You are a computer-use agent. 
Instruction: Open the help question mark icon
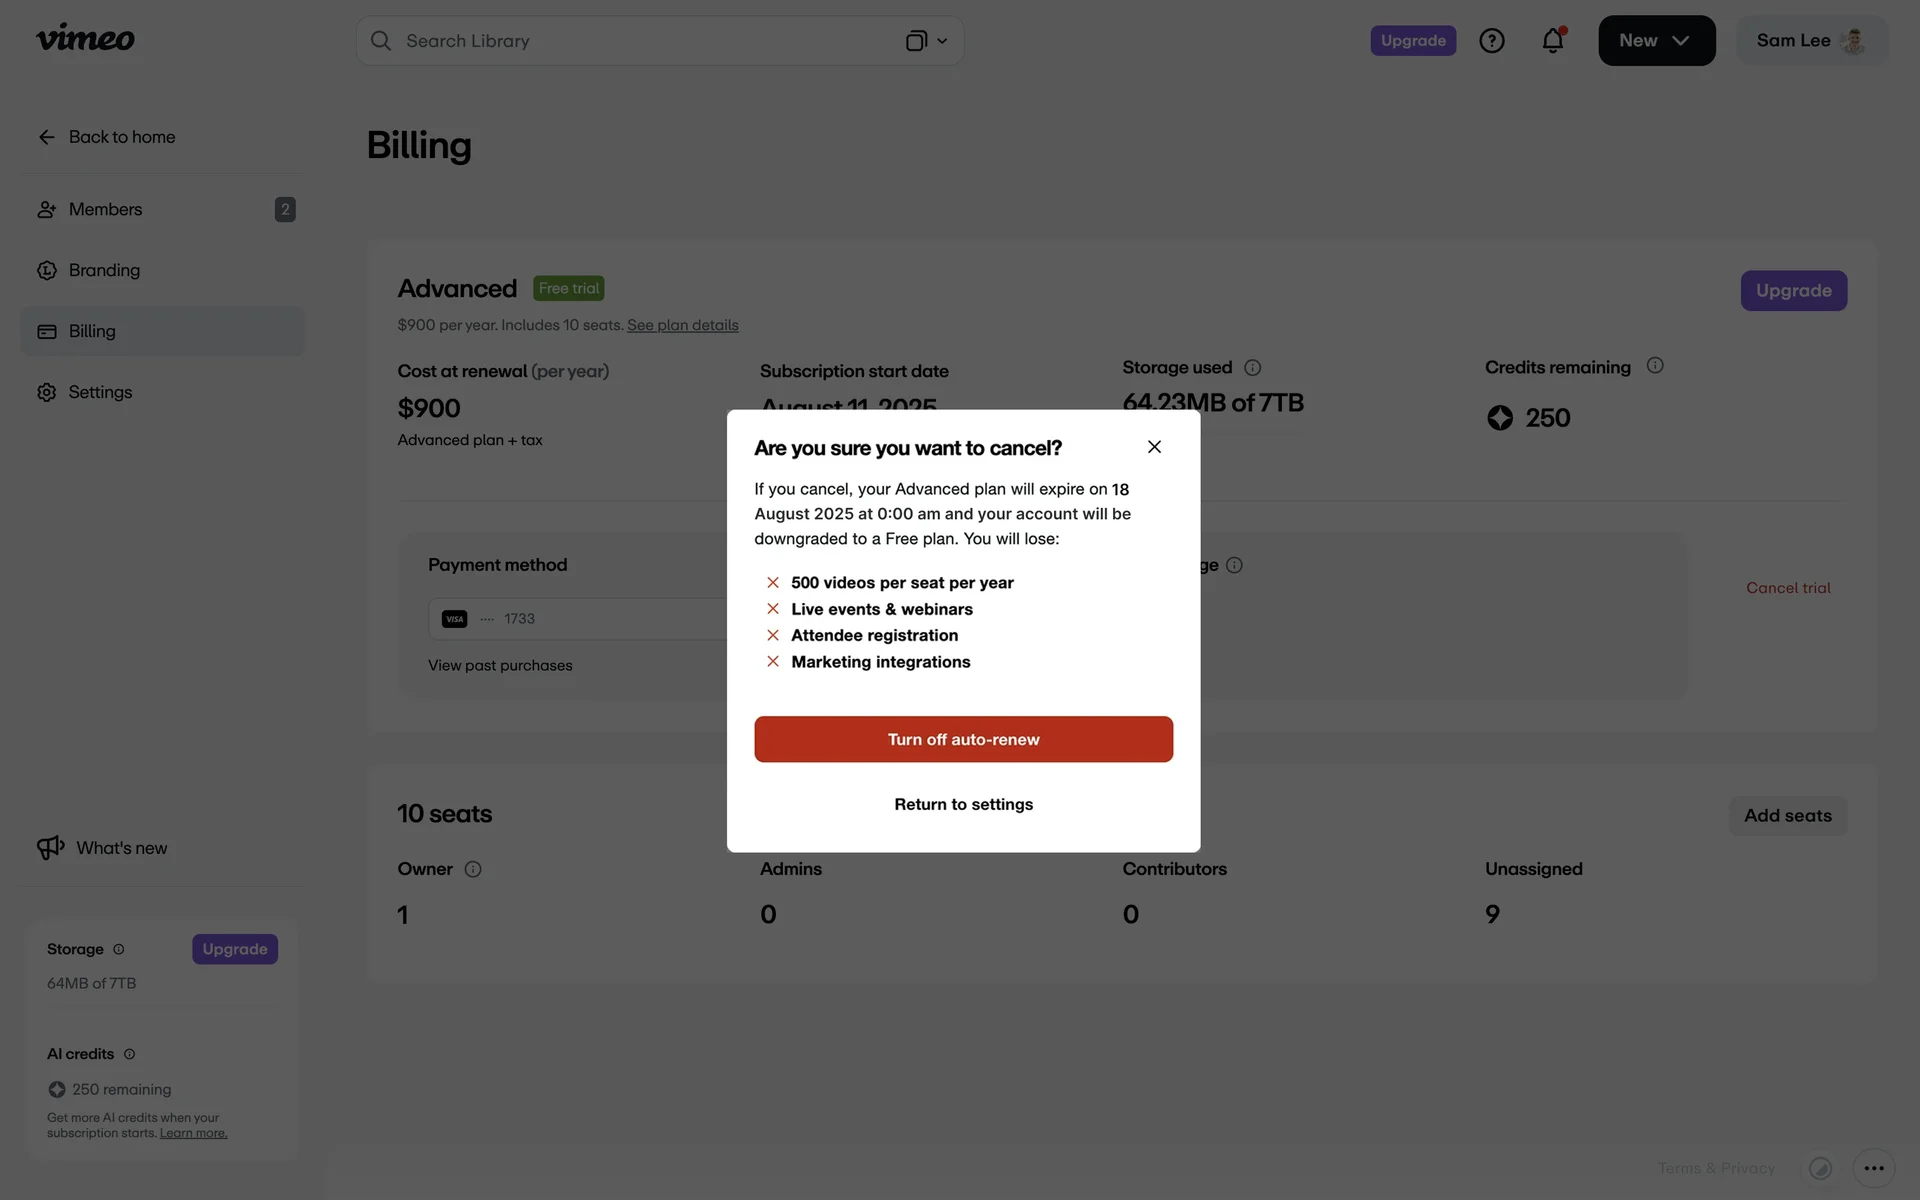click(x=1491, y=41)
